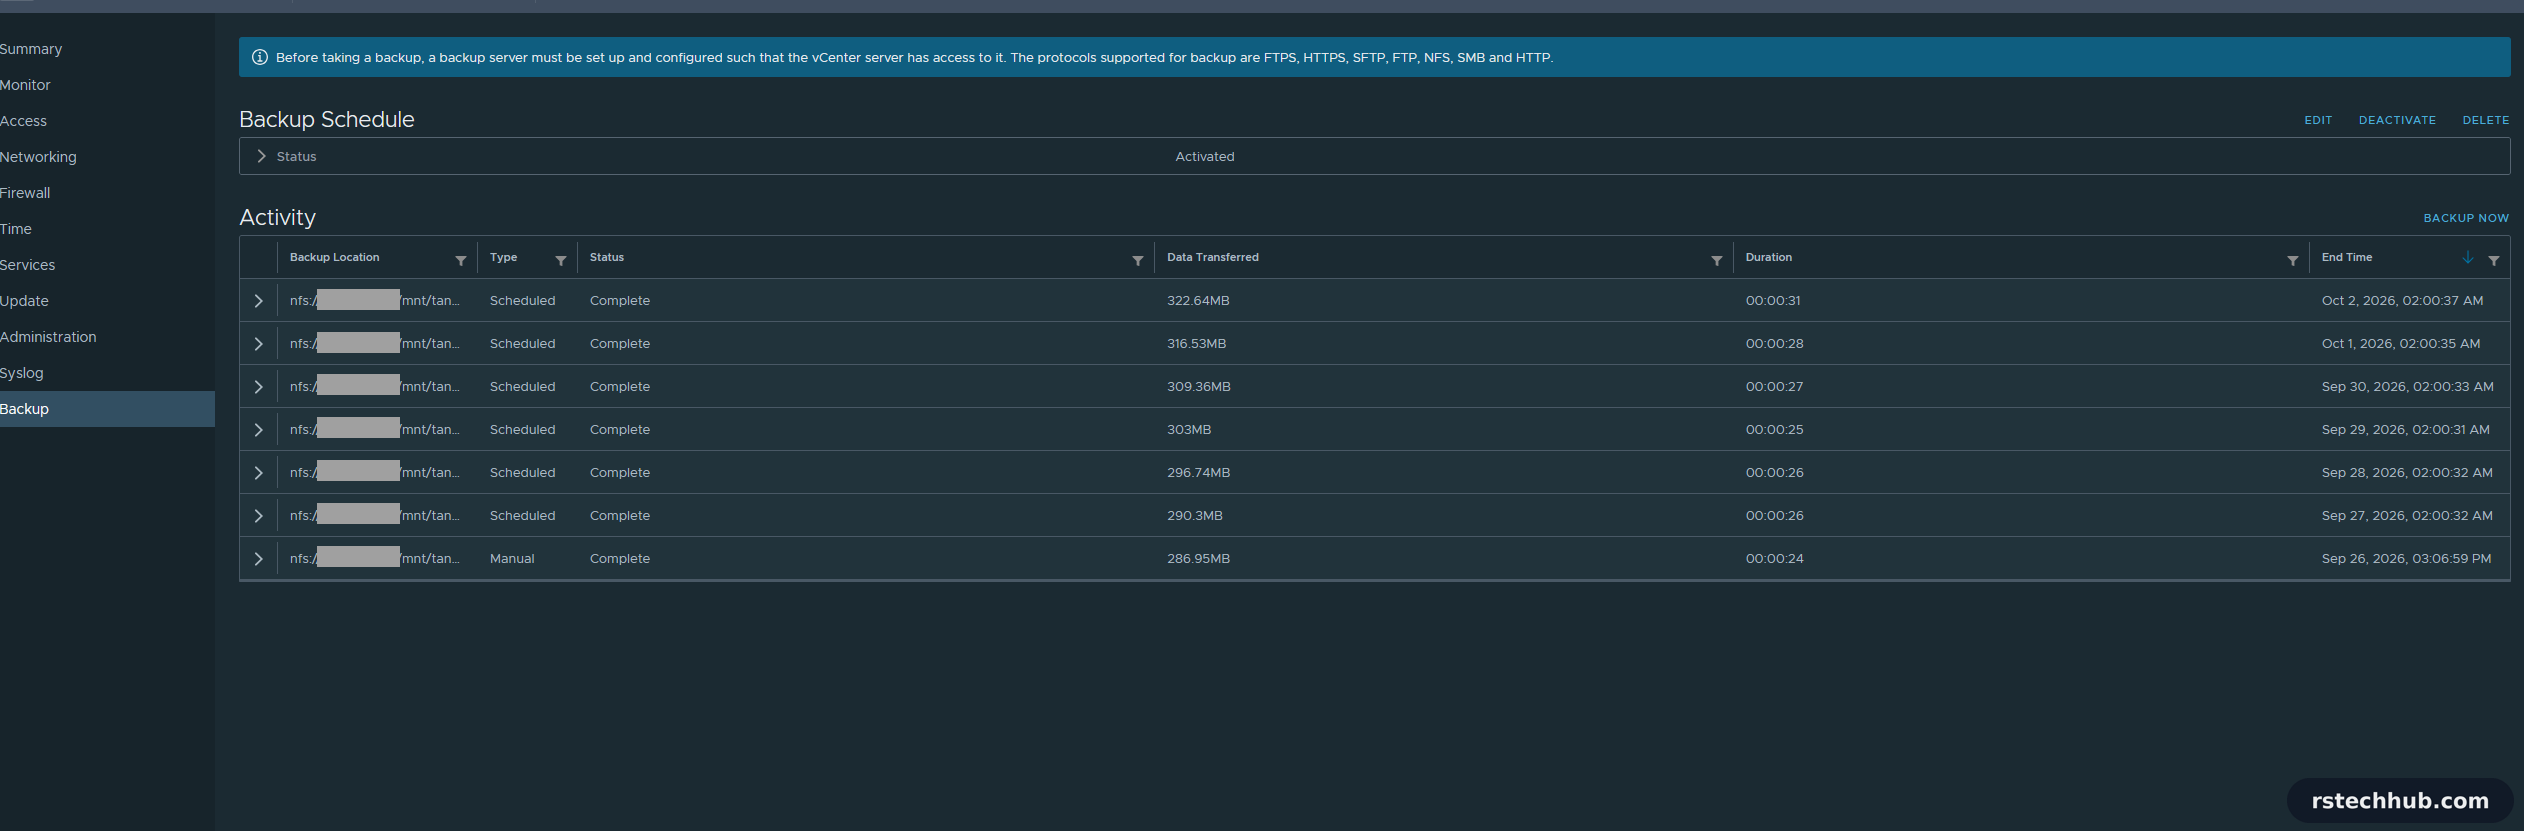This screenshot has height=831, width=2524.
Task: Select Access in the sidebar
Action: tap(23, 121)
